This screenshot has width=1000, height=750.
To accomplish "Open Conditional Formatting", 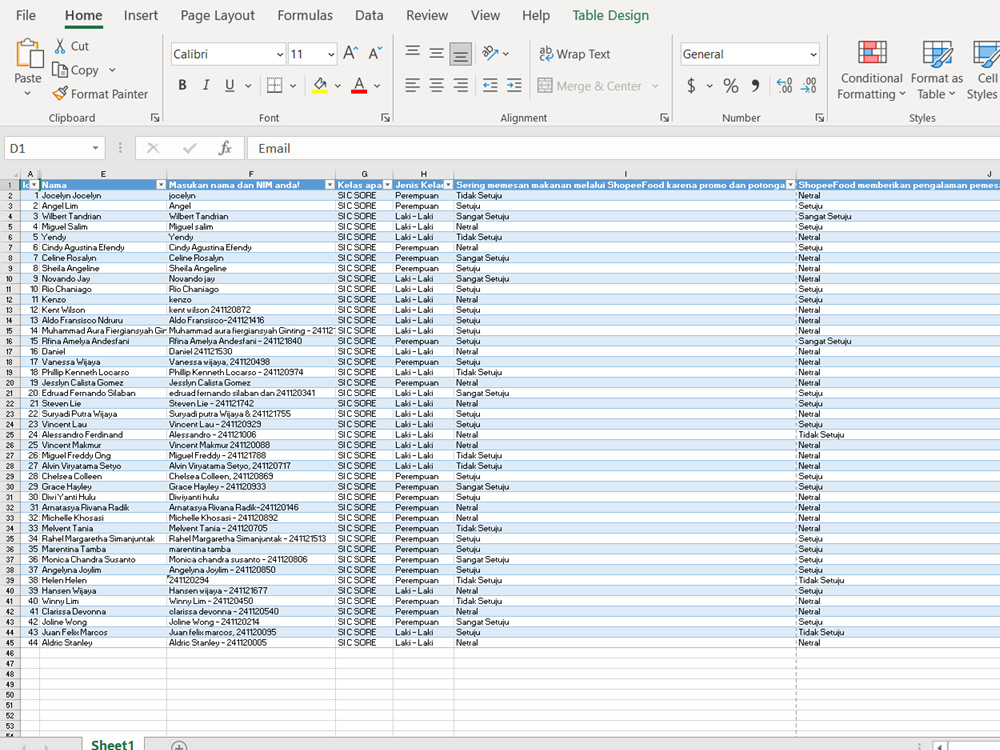I will click(x=871, y=70).
